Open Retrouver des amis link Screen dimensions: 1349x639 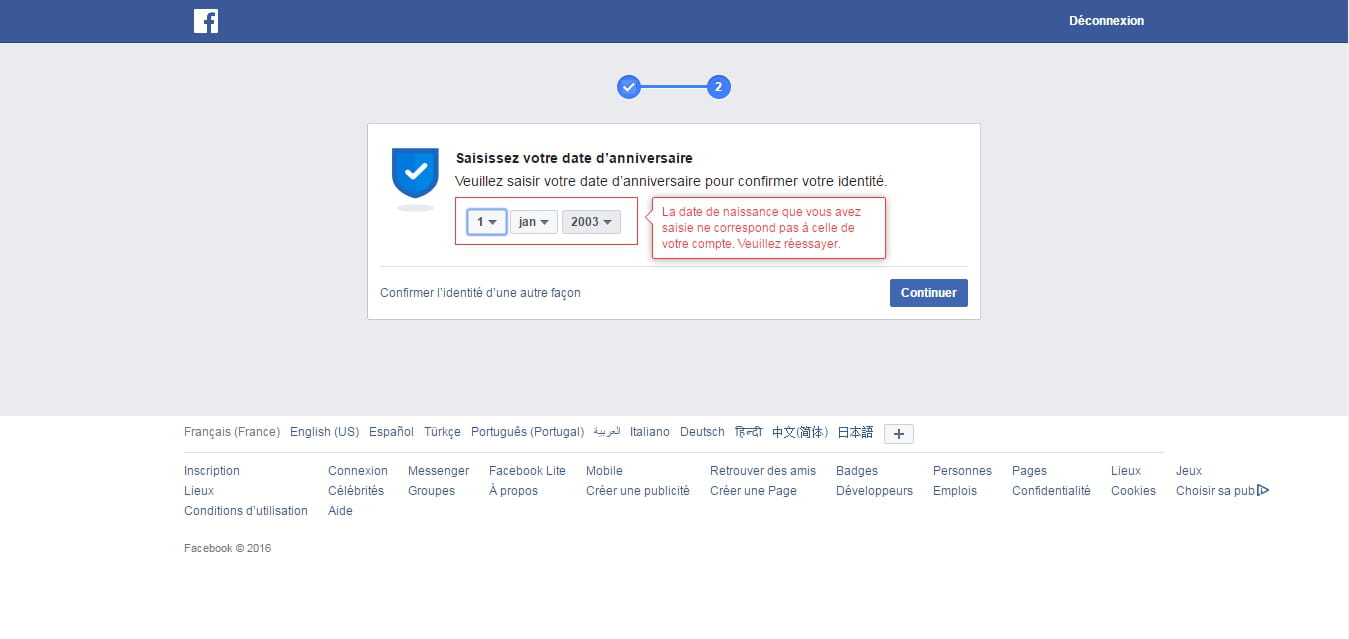(763, 471)
